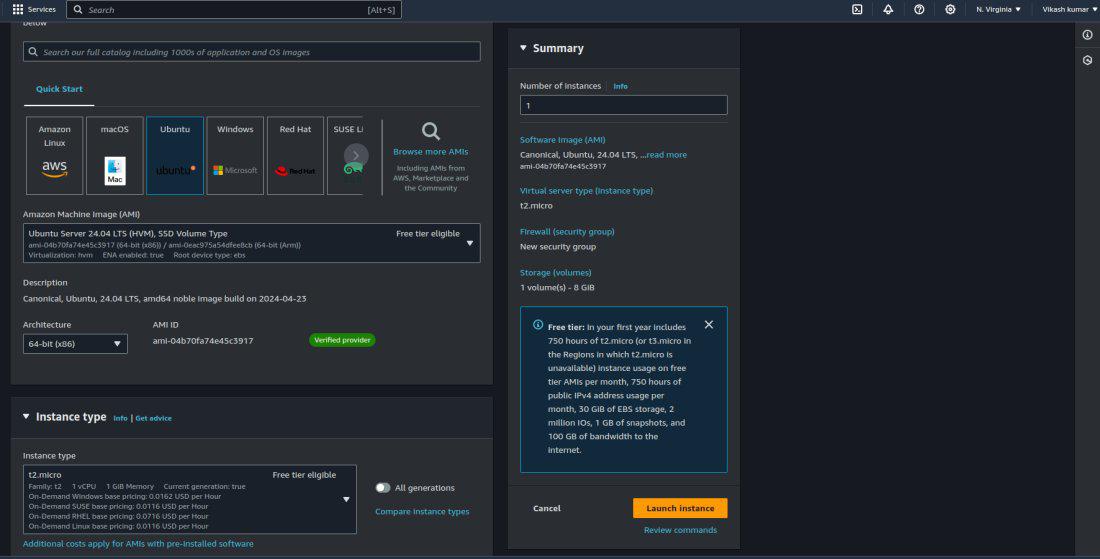Open the CloudShell terminal icon

pyautogui.click(x=857, y=10)
